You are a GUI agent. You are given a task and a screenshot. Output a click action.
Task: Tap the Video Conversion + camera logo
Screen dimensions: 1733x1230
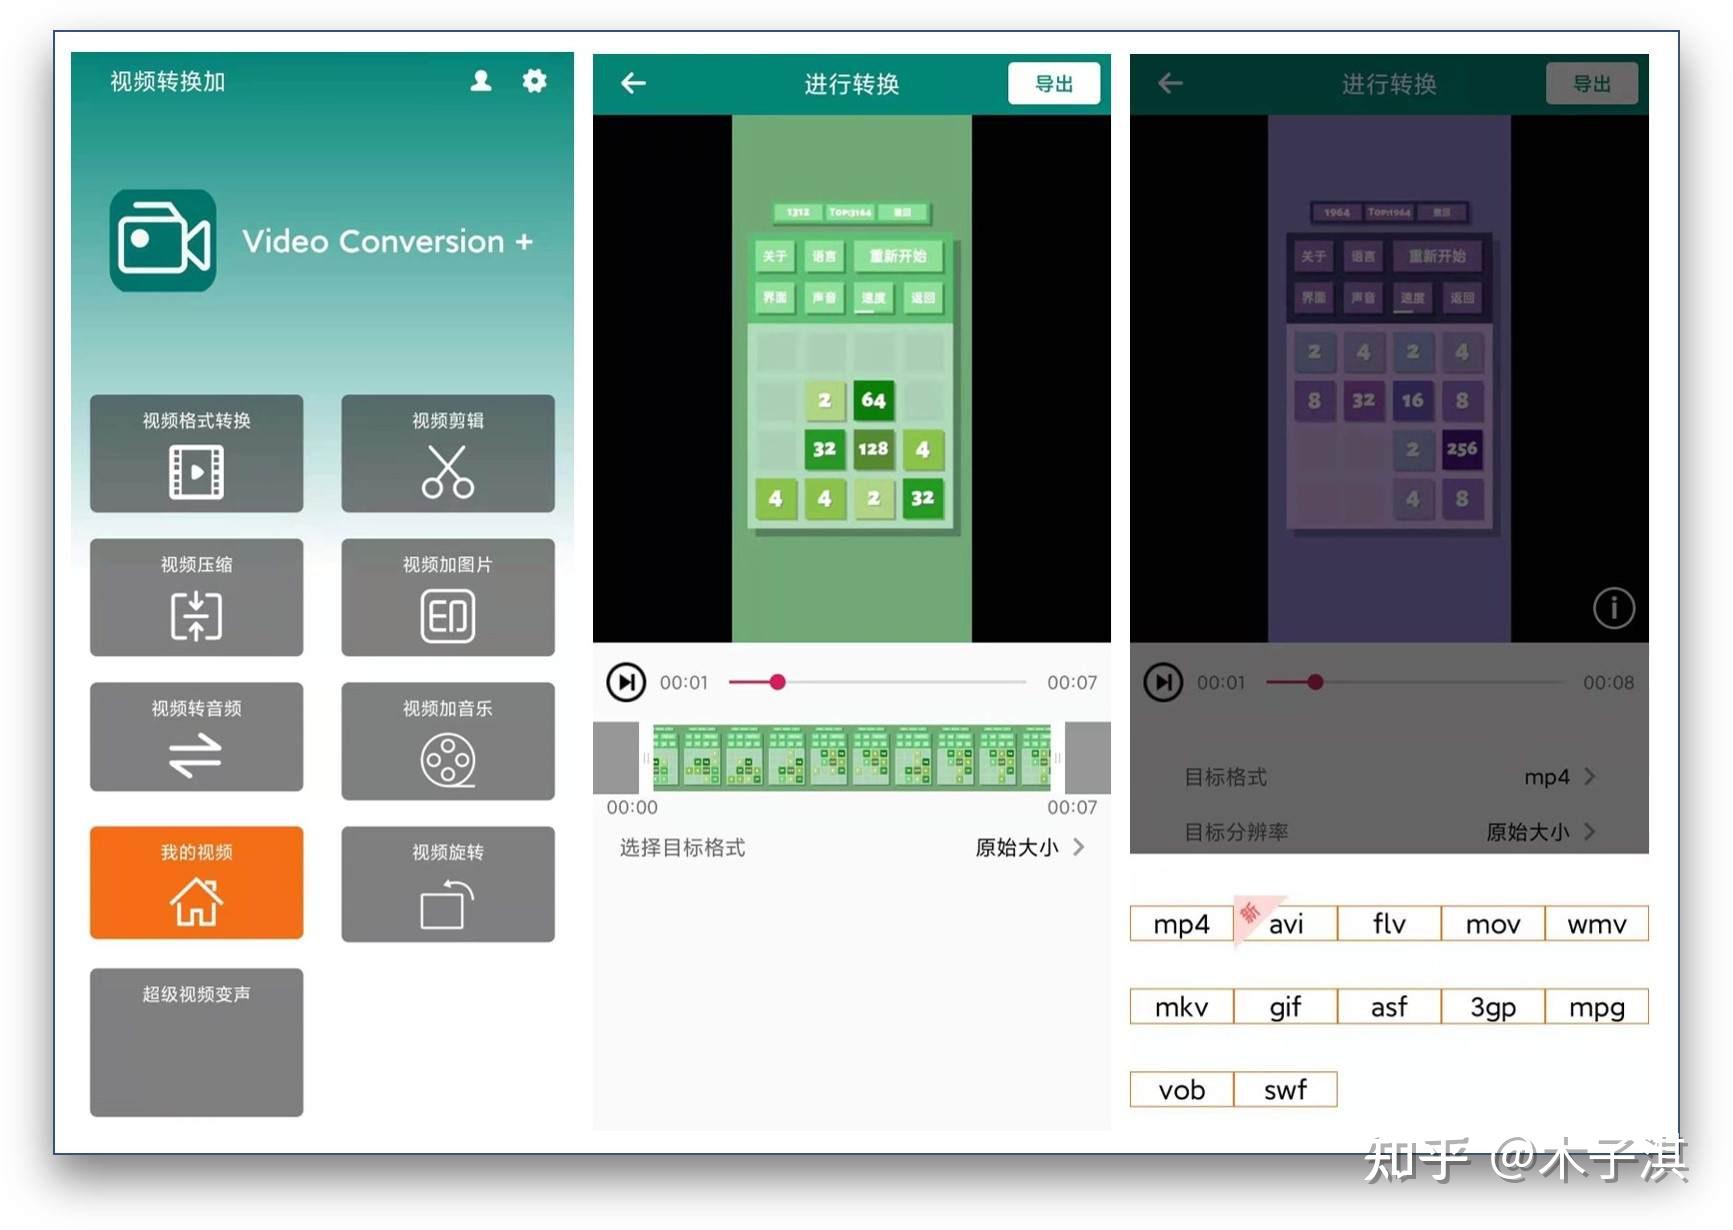tap(163, 241)
